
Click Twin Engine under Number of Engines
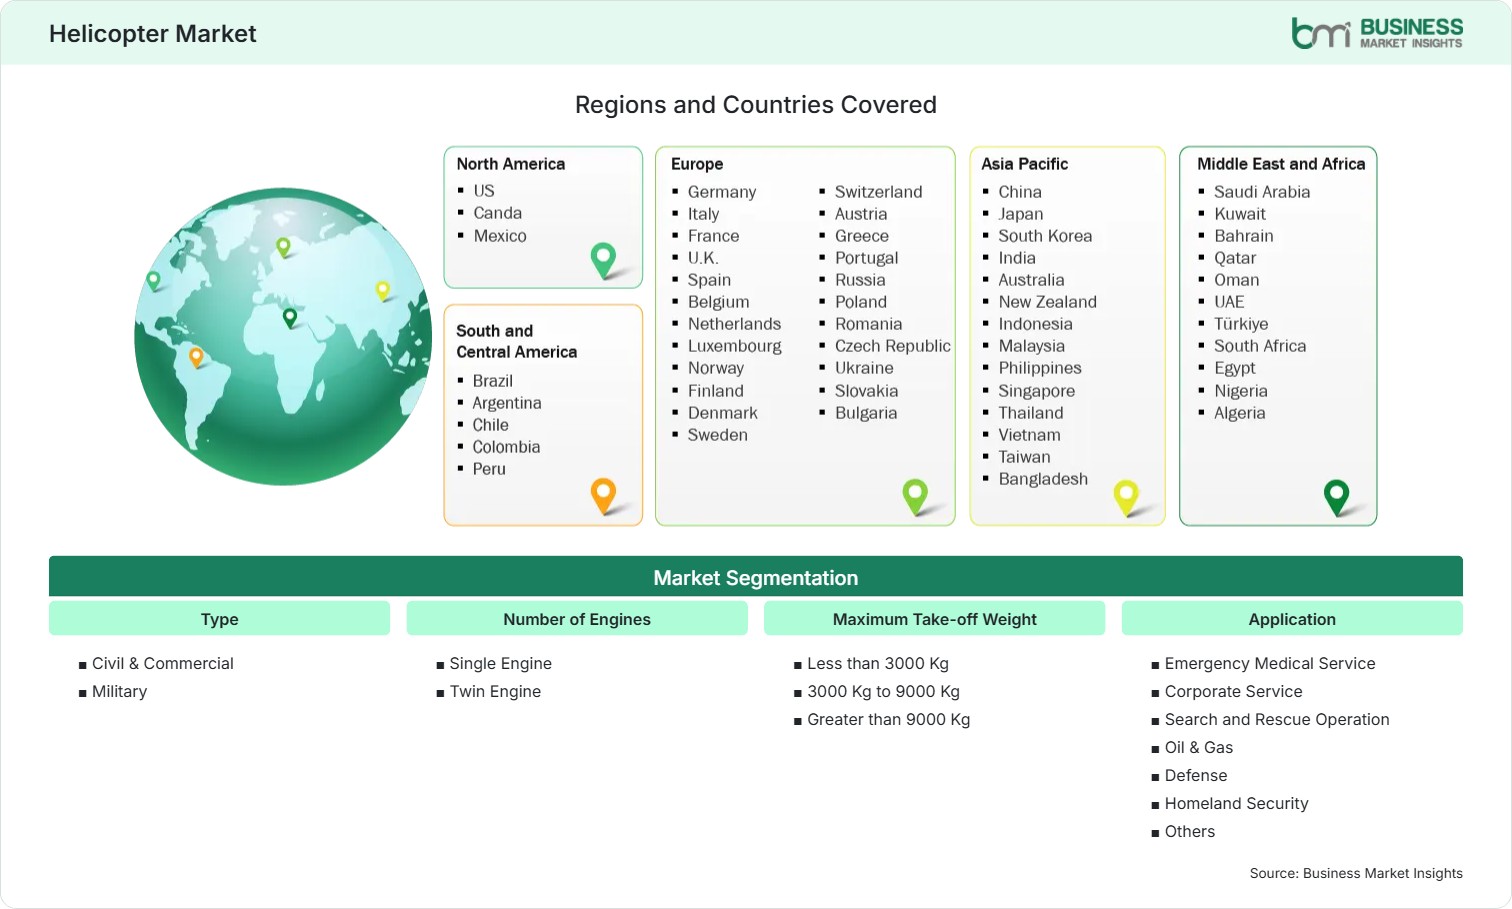pos(495,691)
